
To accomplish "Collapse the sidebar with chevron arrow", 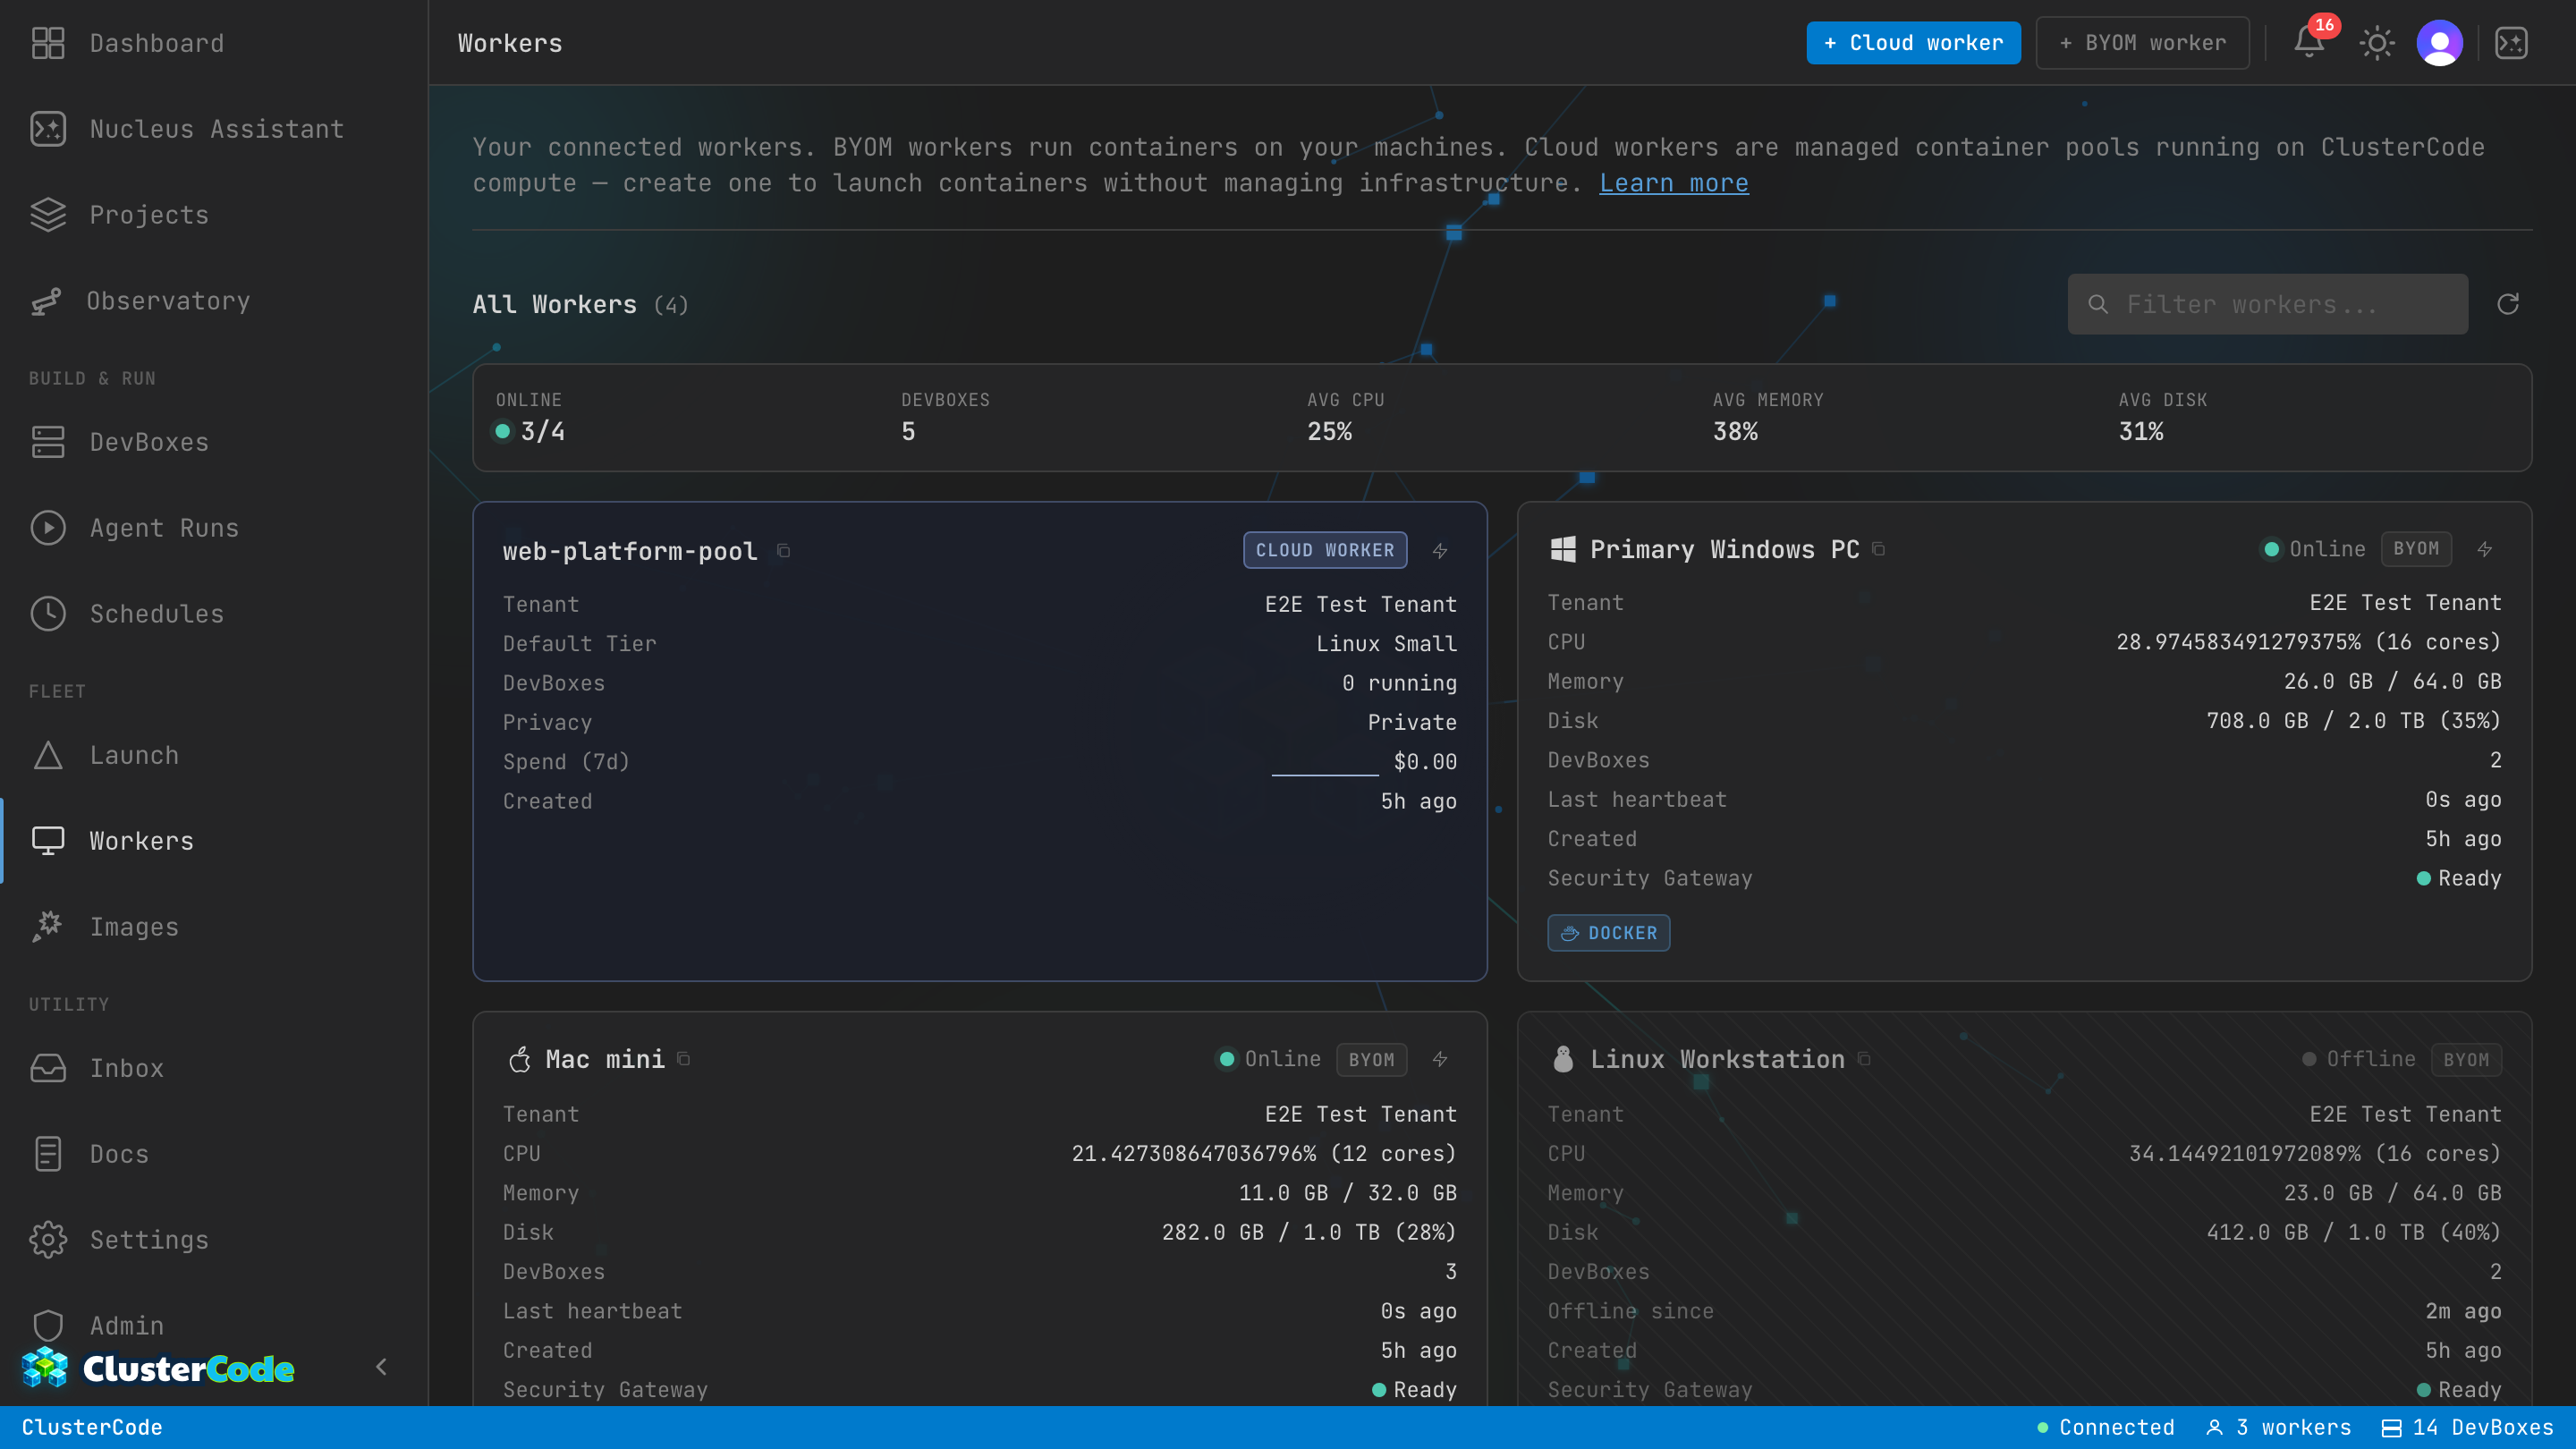I will coord(381,1367).
